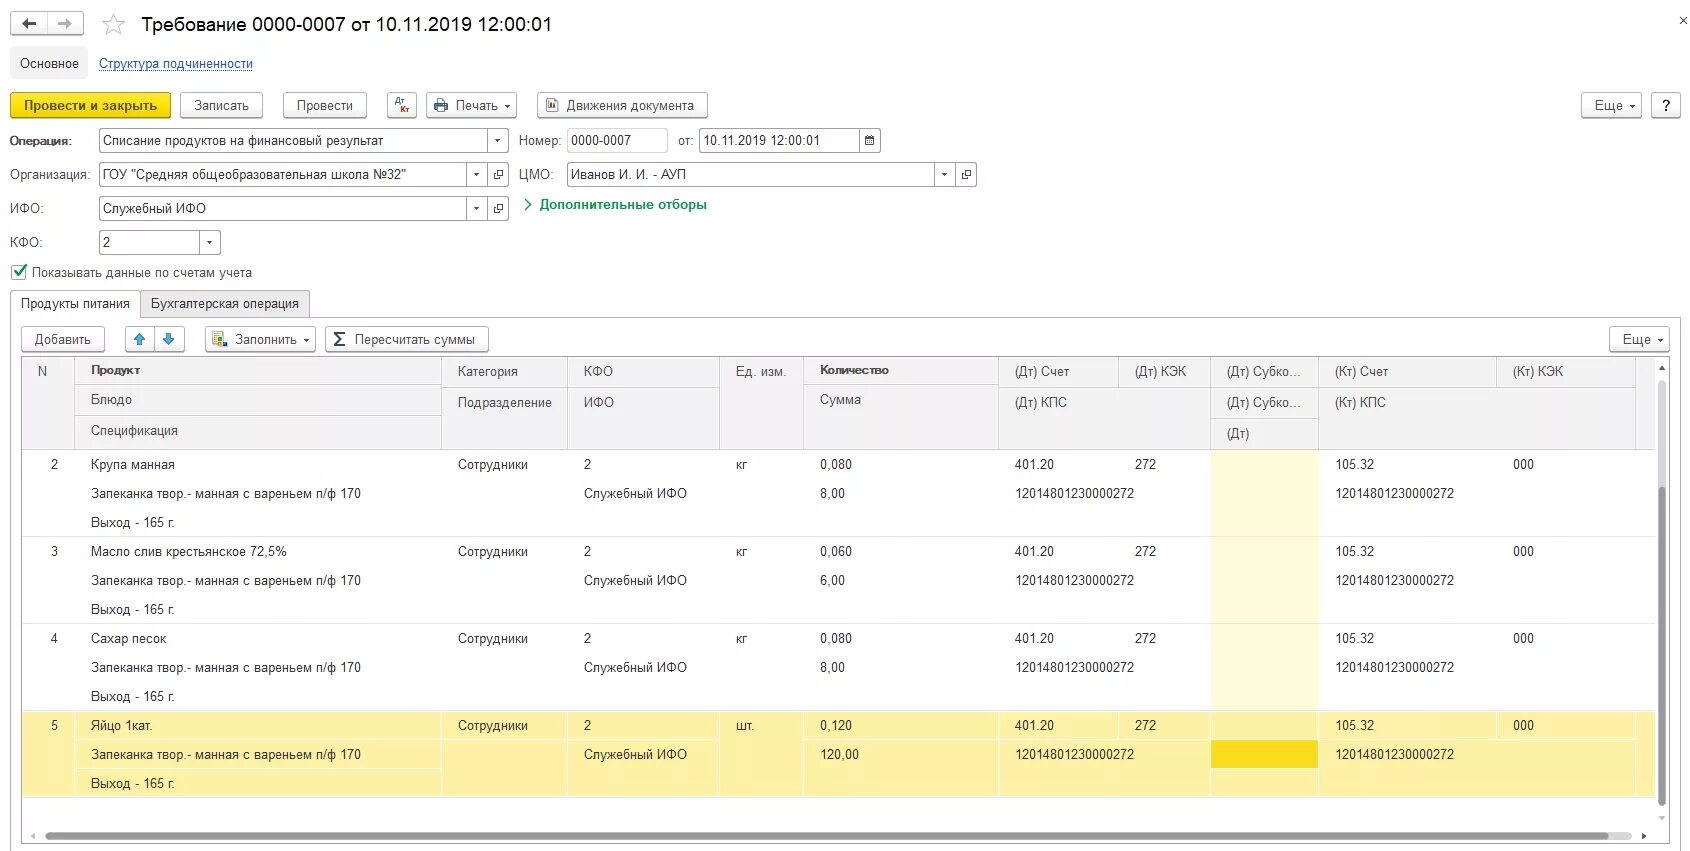Select Масло слив крестьянское 72,5% cell
The height and width of the screenshot is (851, 1690).
click(x=259, y=552)
